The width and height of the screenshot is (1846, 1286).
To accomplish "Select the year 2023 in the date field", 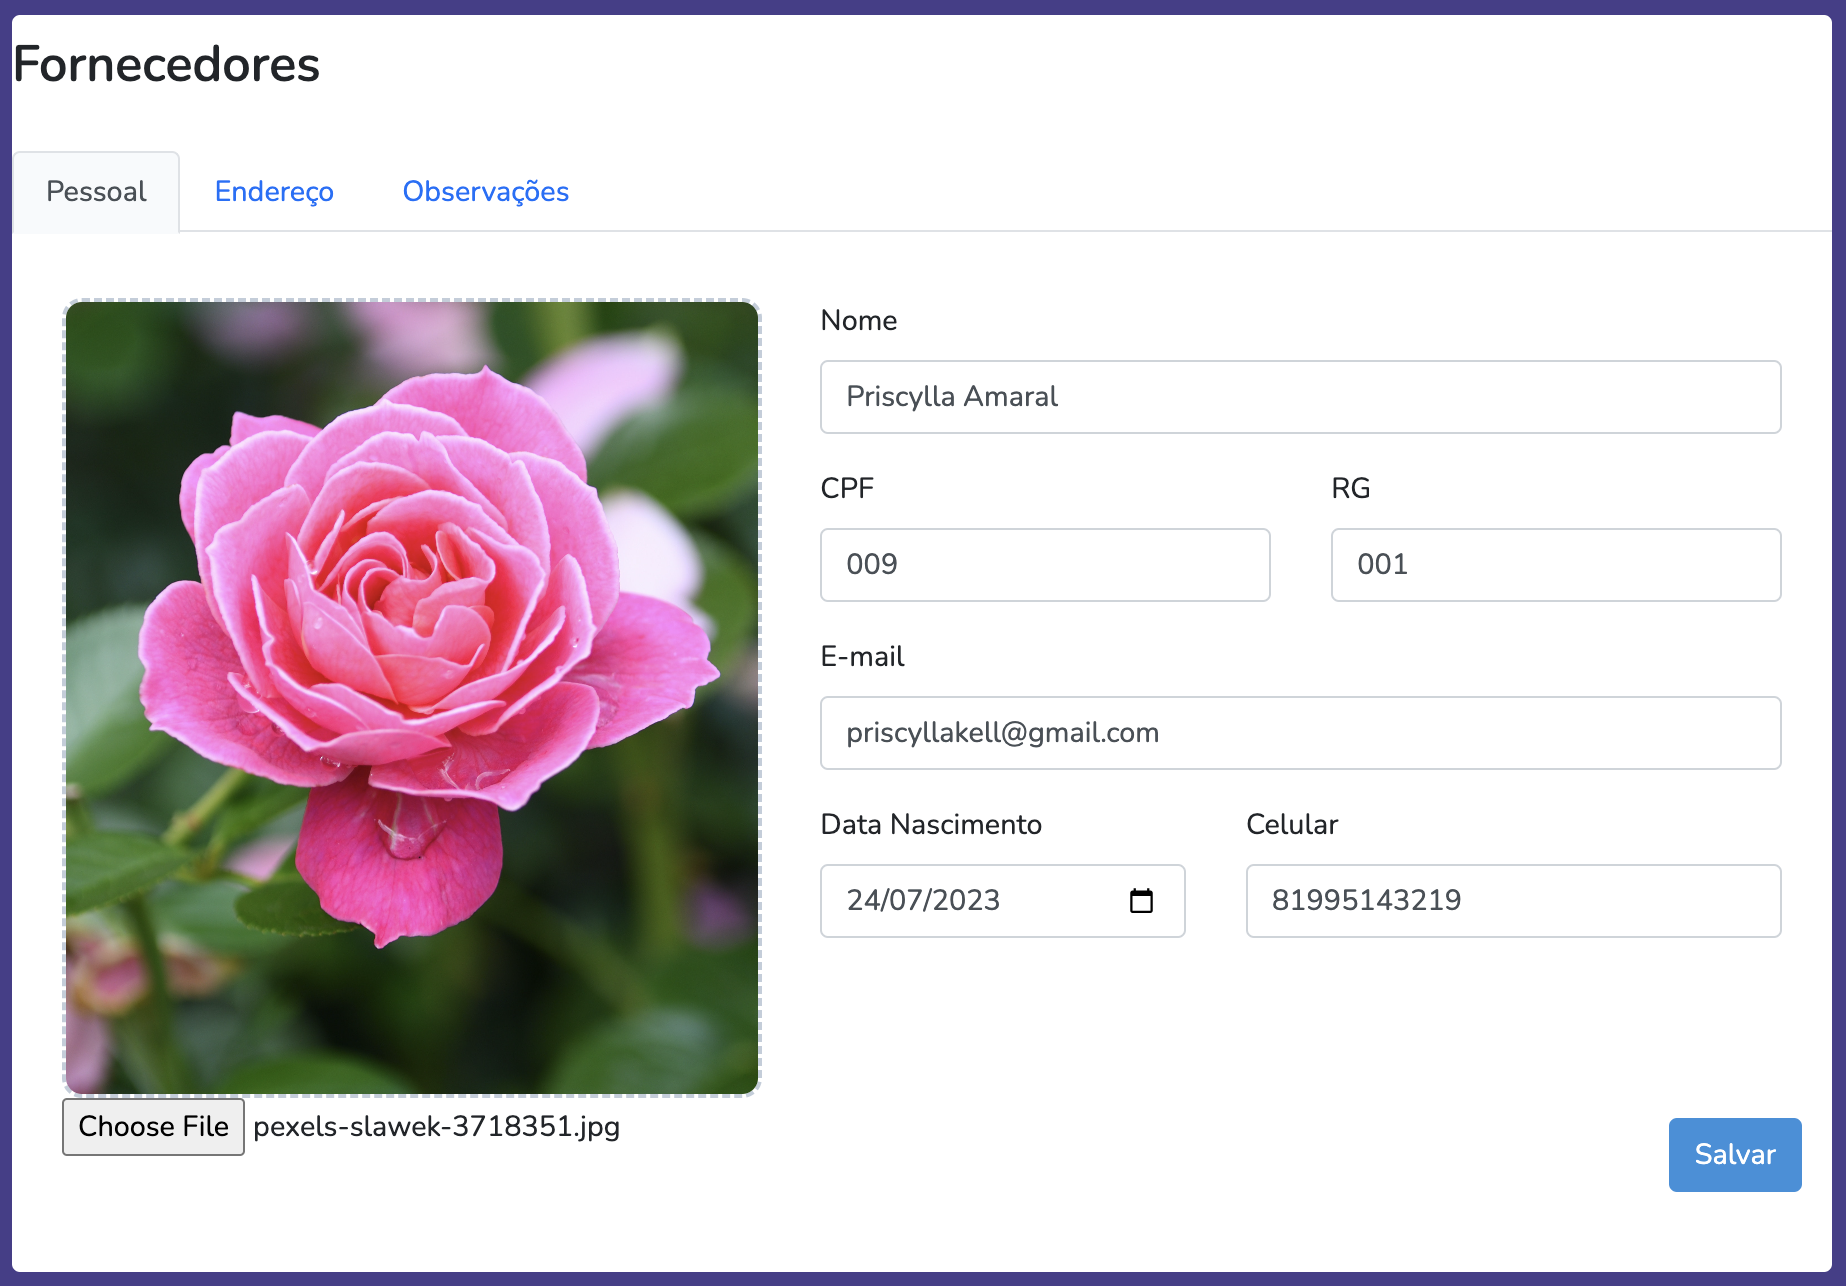I will (x=966, y=901).
